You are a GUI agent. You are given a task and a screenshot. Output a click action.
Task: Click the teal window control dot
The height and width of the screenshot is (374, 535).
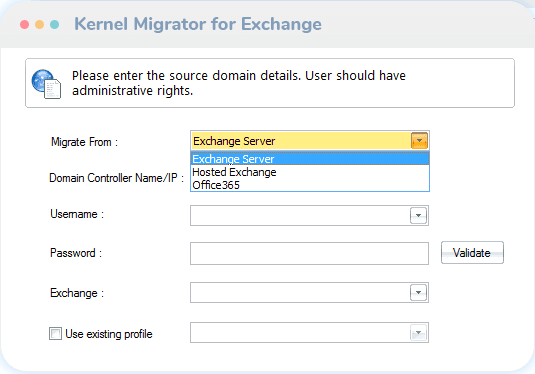tap(55, 25)
